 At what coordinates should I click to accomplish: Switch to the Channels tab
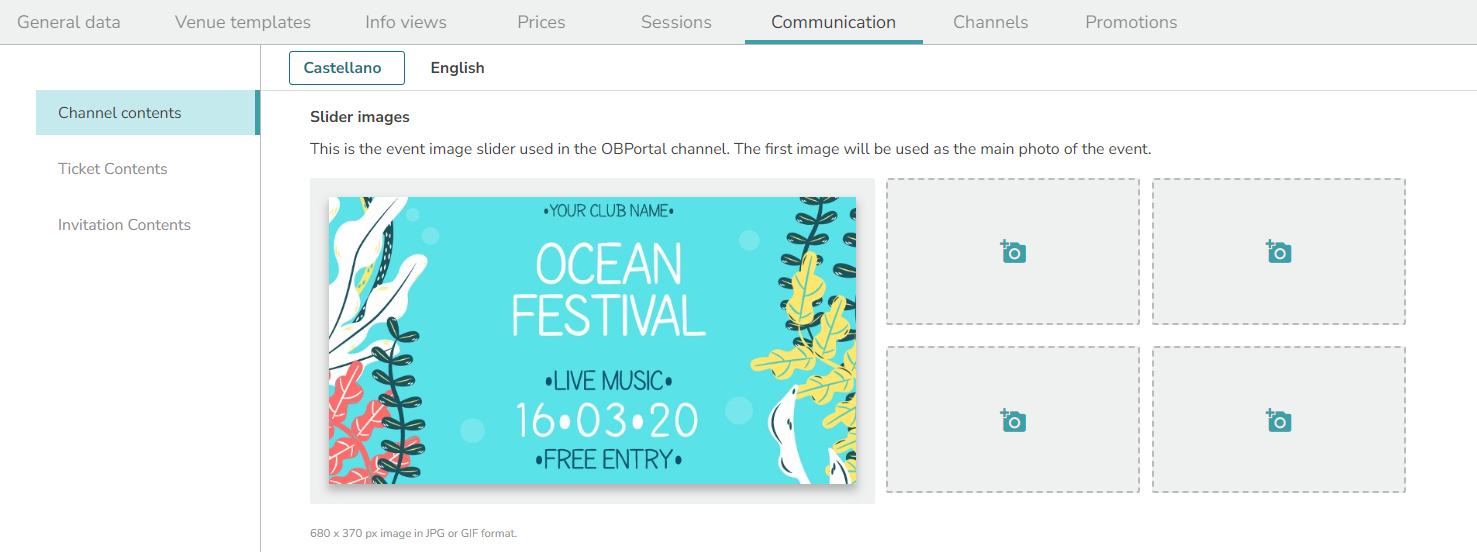click(x=990, y=22)
